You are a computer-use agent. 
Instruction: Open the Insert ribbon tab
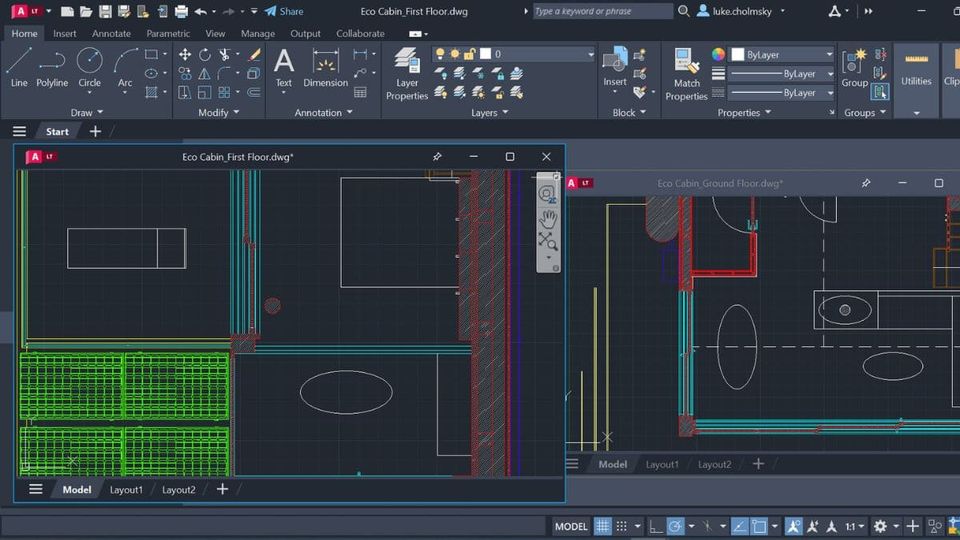(64, 34)
